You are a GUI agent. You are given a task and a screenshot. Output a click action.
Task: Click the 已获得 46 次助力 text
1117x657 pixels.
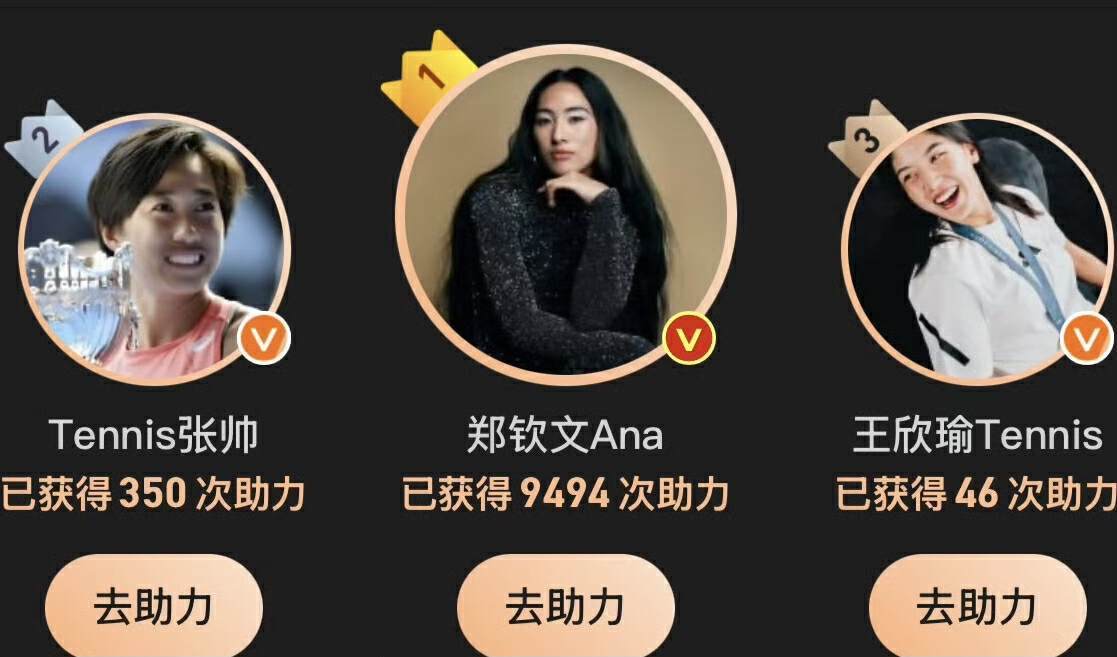click(x=976, y=493)
